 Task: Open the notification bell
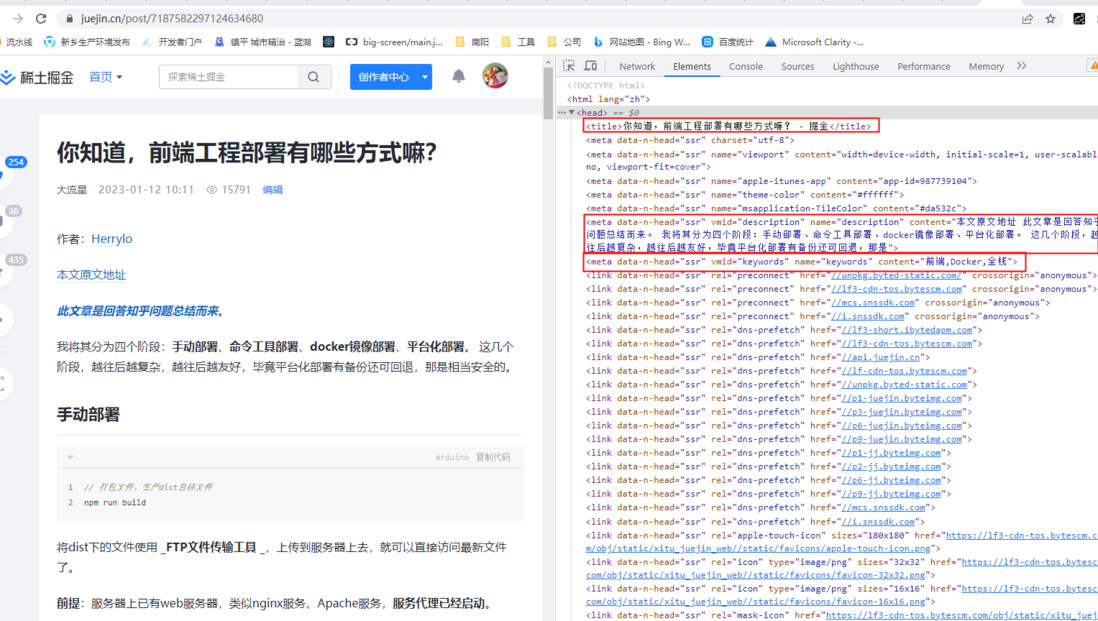459,76
